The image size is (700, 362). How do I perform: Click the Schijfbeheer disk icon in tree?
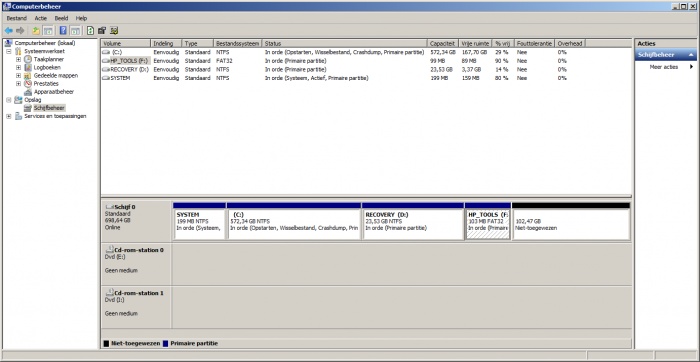[x=28, y=108]
